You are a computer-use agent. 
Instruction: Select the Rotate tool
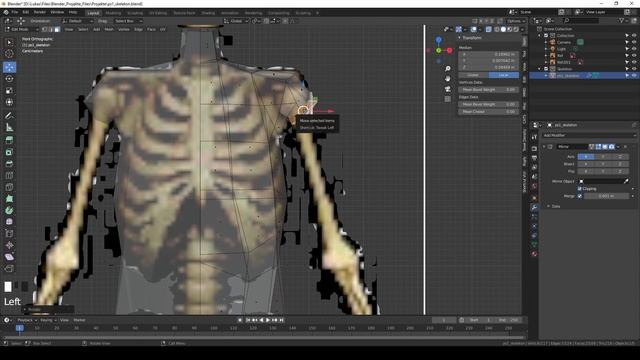9,78
